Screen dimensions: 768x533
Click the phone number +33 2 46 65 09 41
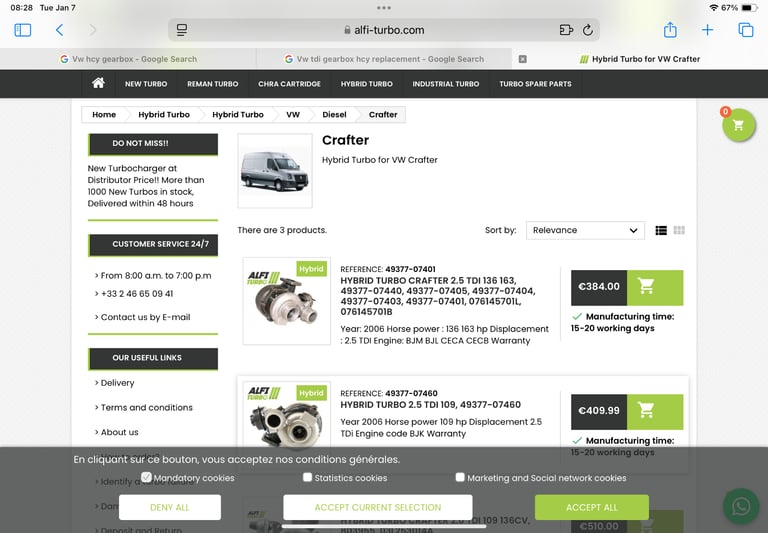137,293
